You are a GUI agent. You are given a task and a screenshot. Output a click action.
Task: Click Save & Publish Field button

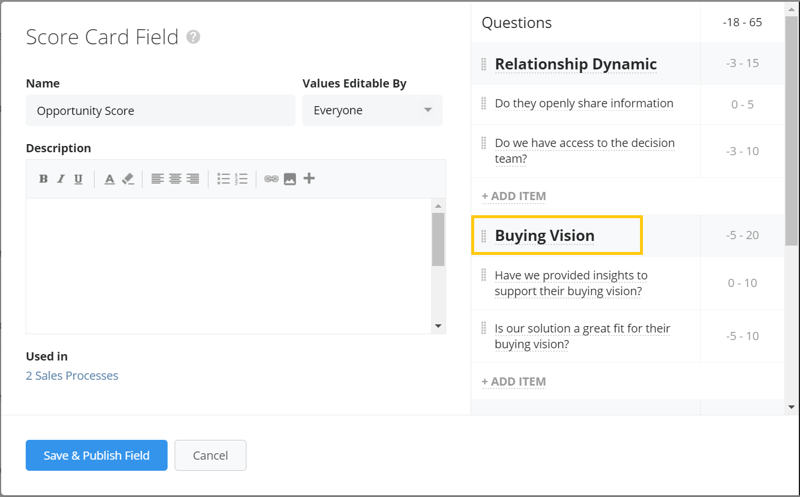click(x=96, y=455)
